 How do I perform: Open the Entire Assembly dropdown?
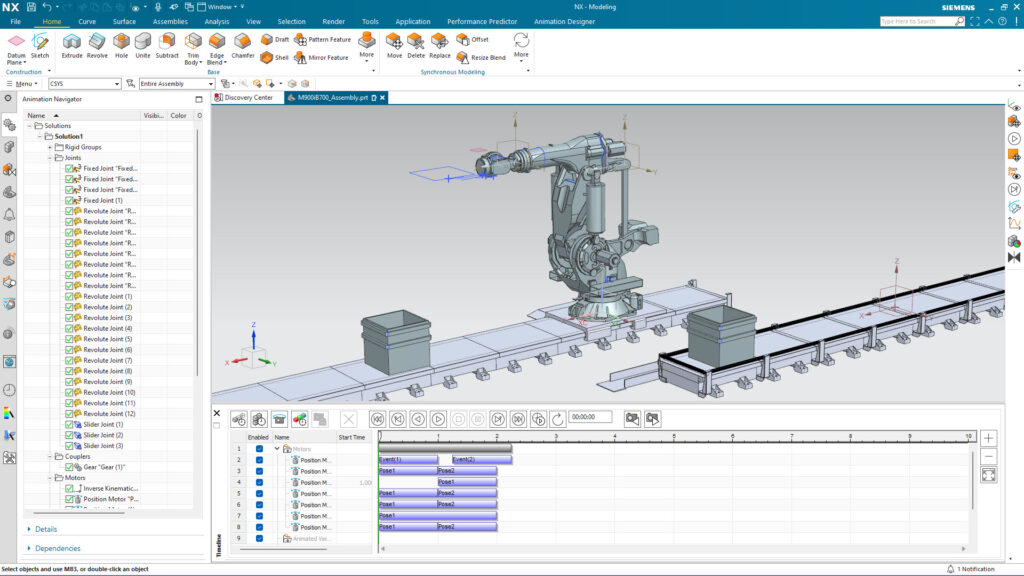tap(176, 84)
